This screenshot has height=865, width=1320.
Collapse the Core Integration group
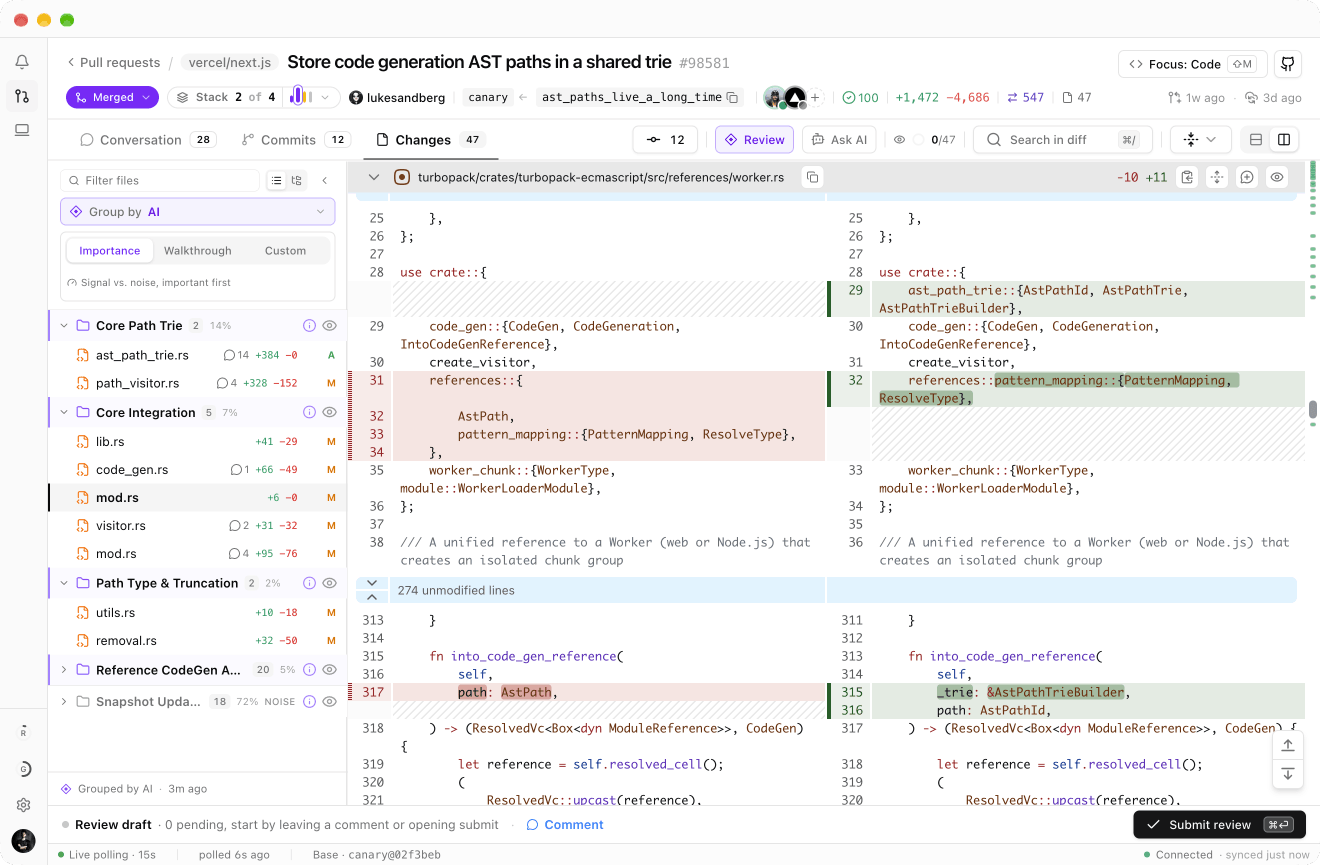[x=64, y=412]
